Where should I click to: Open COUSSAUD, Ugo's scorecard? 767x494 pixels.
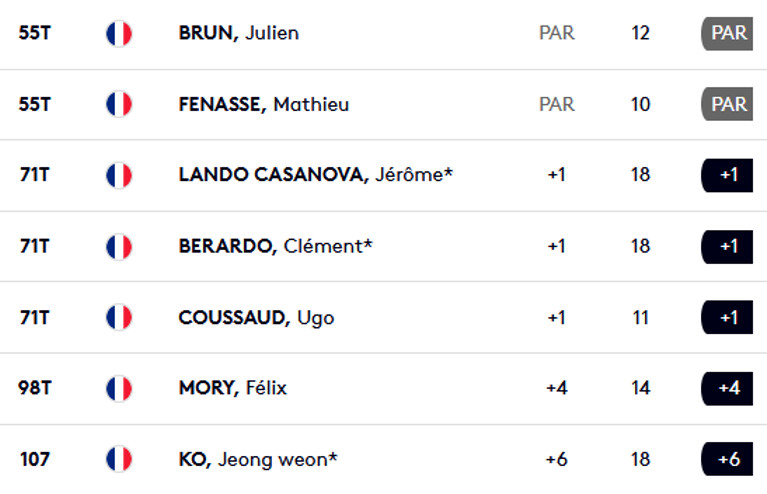256,318
